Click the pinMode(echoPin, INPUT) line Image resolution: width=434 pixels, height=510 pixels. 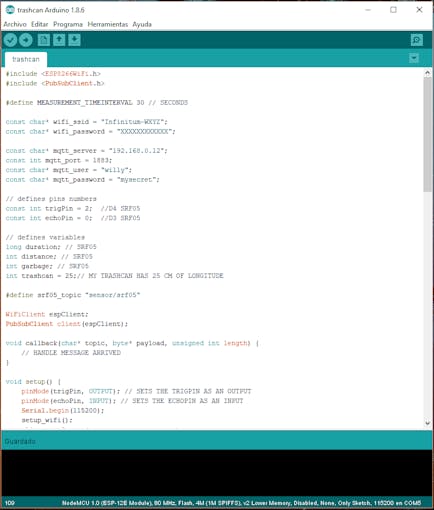point(132,401)
